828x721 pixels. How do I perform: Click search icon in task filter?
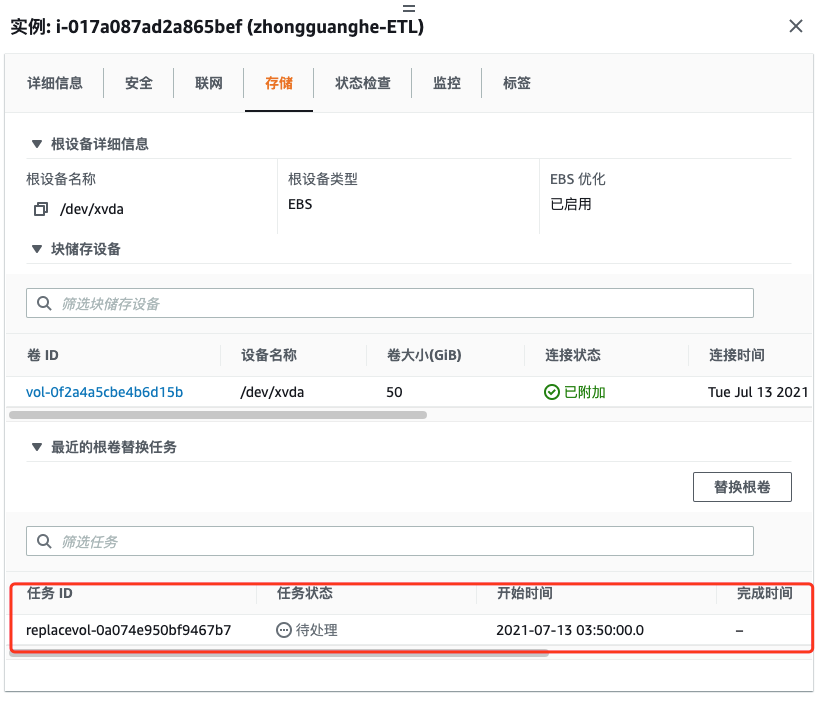(44, 541)
